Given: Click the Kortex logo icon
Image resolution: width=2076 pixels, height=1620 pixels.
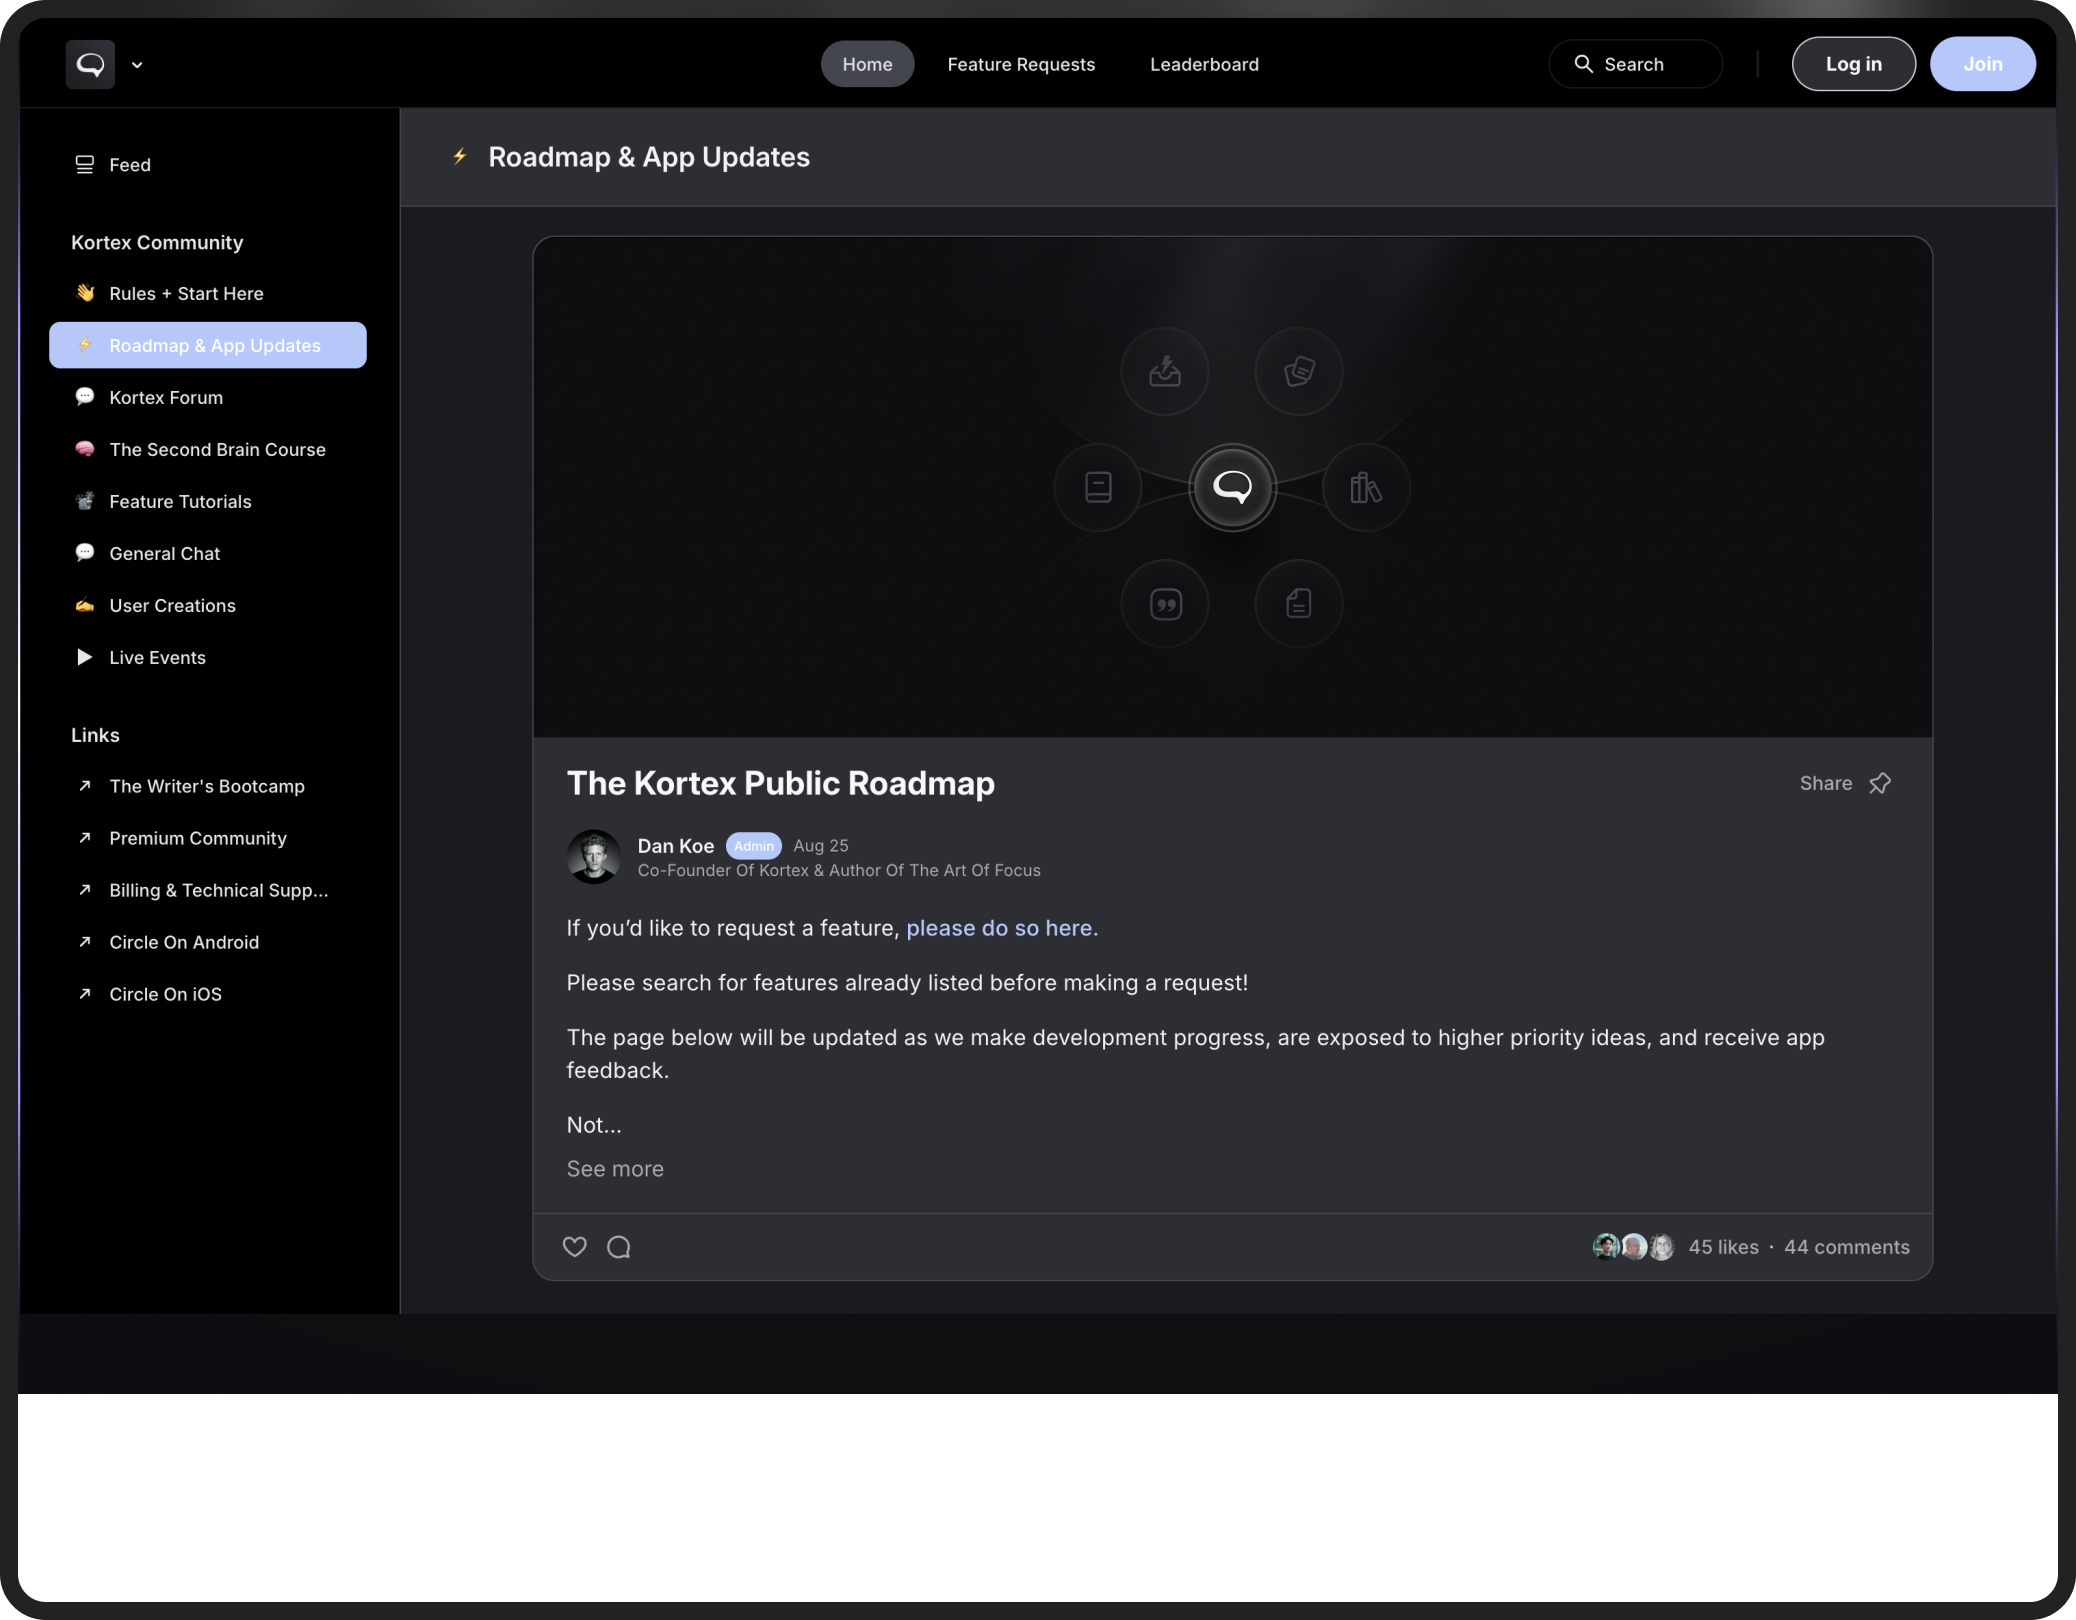Looking at the screenshot, I should click(90, 65).
